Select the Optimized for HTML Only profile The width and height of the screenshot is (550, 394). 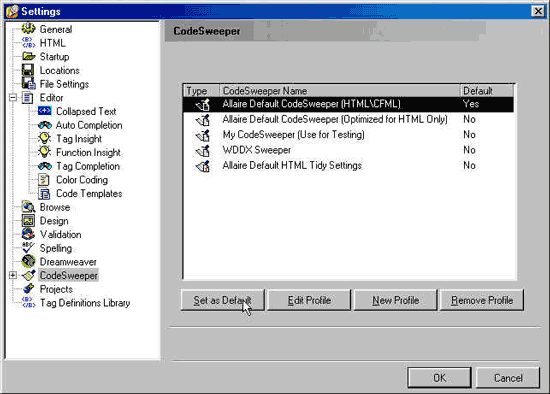coord(335,119)
